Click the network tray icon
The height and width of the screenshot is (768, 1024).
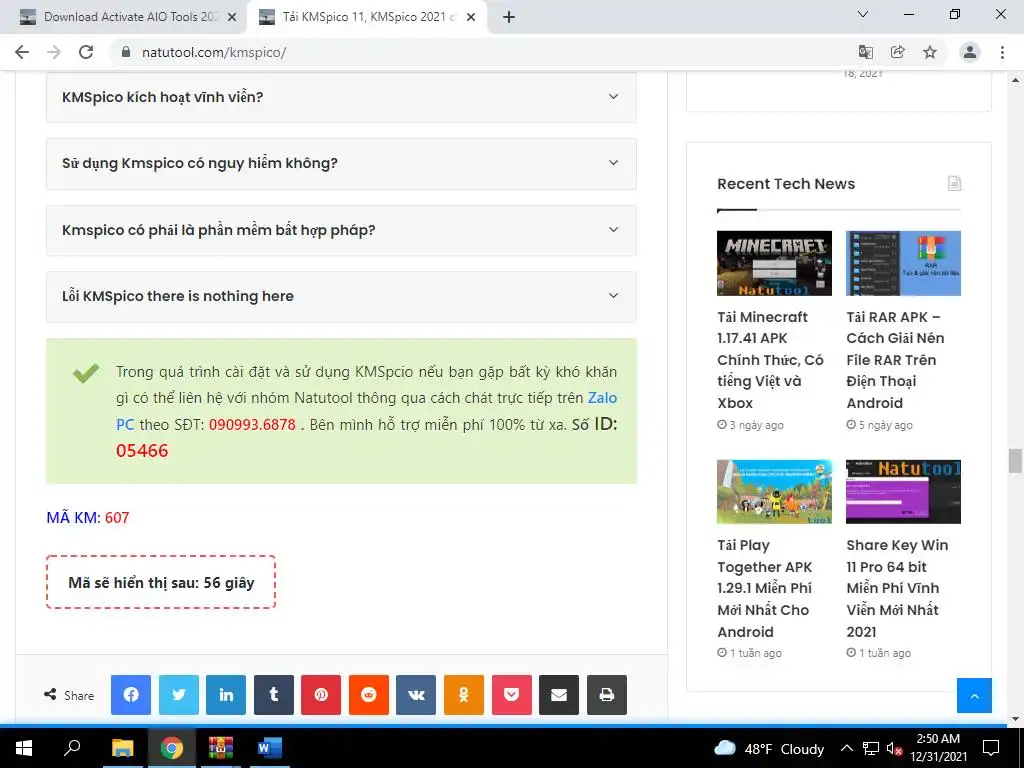click(871, 748)
